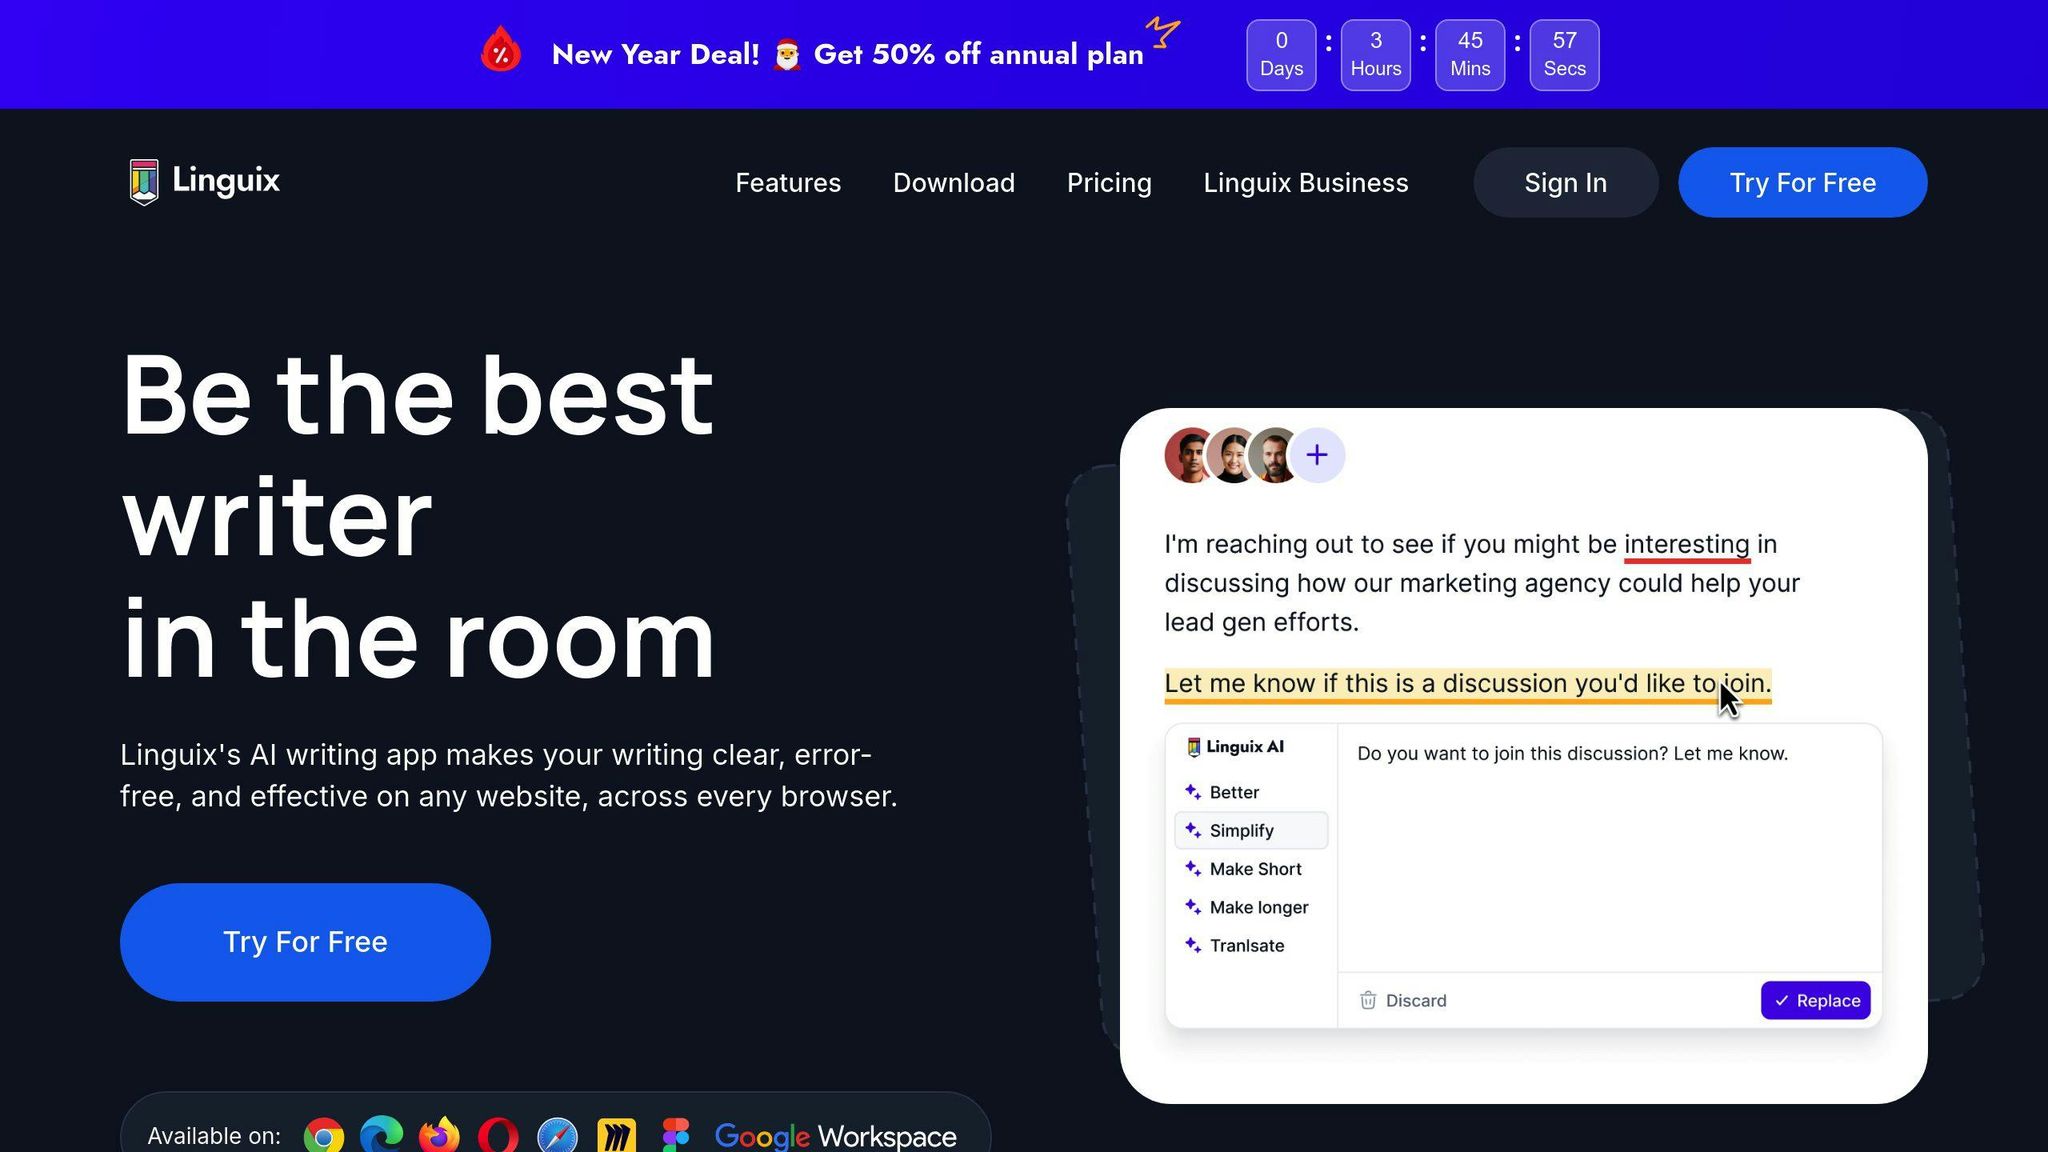Click the Chrome browser icon
This screenshot has height=1152, width=2048.
(323, 1136)
